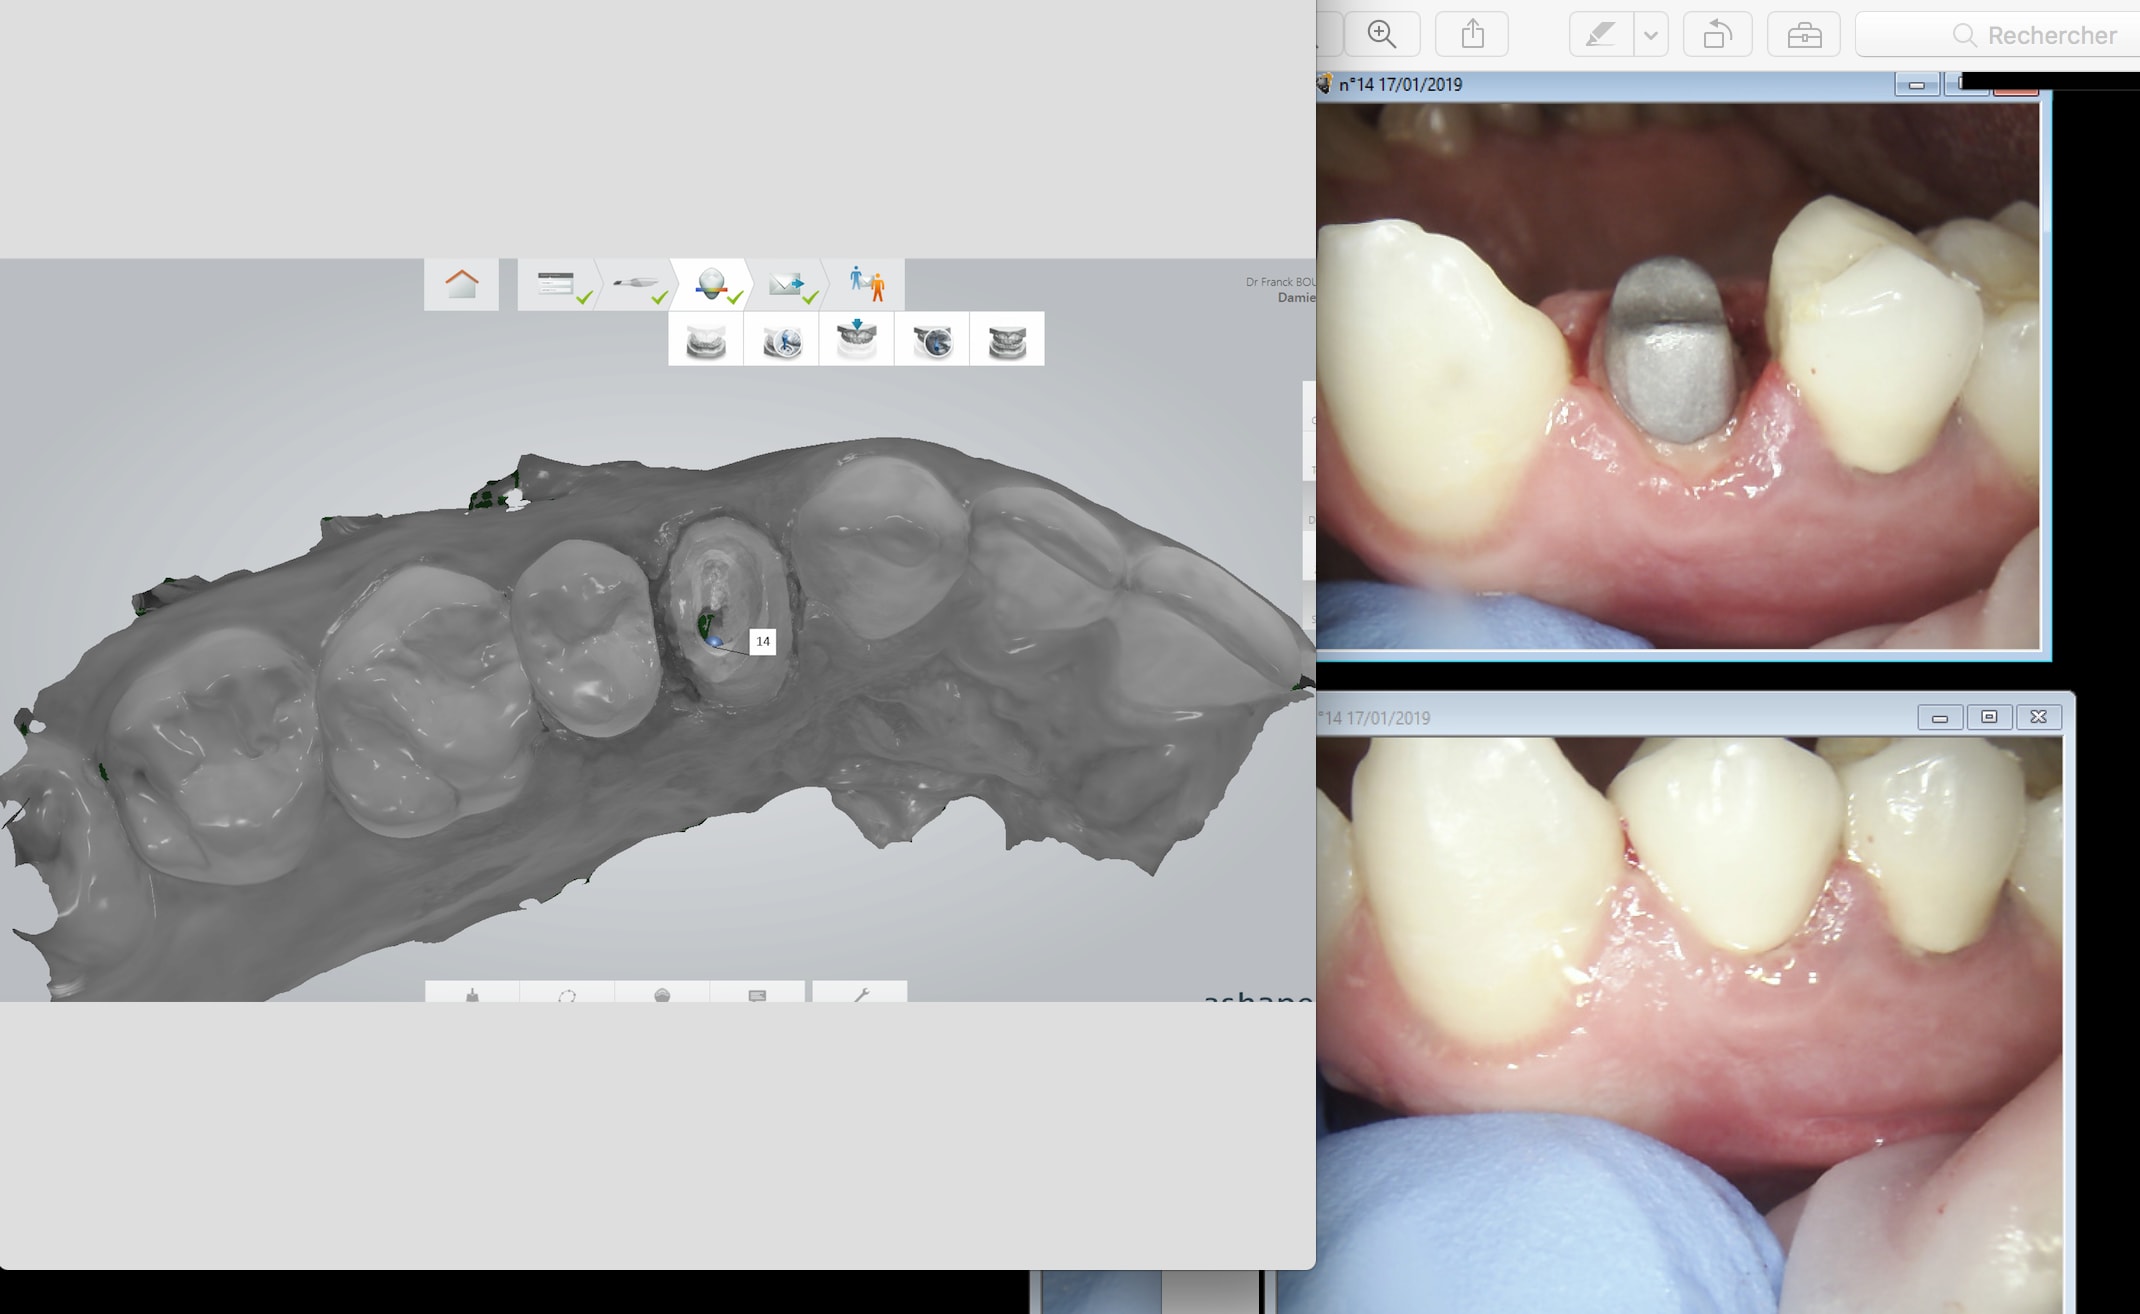Image resolution: width=2140 pixels, height=1314 pixels.
Task: Click the tooth 14 annotation label
Action: tap(763, 641)
